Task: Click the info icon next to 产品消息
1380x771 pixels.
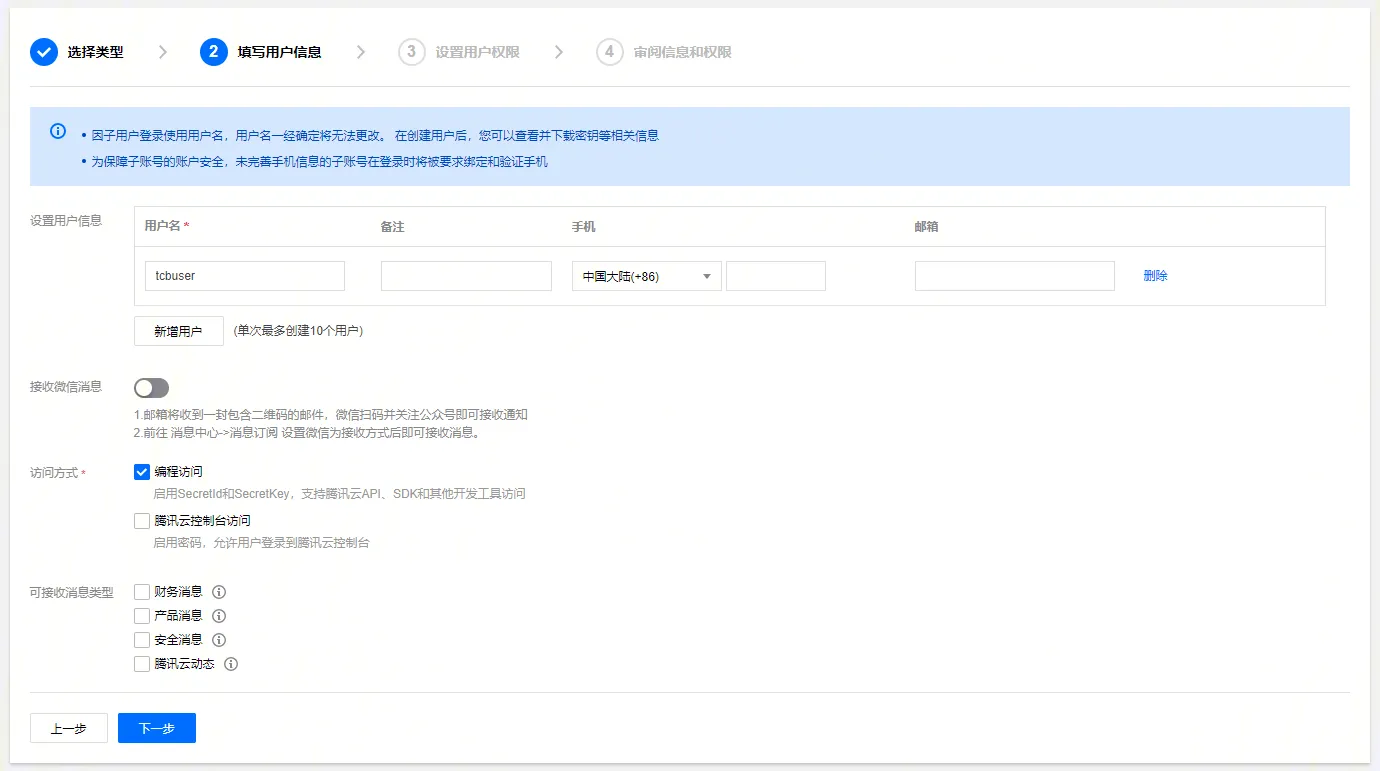Action: coord(220,616)
